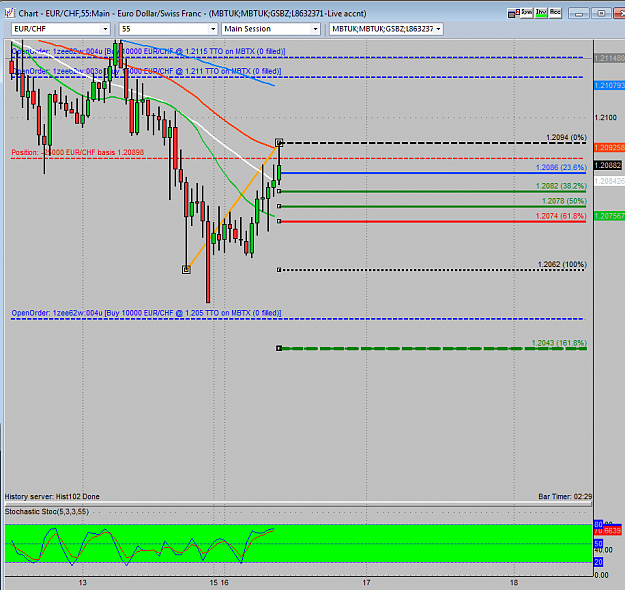Click the 61.8% Fibonacci level handle

click(279, 221)
